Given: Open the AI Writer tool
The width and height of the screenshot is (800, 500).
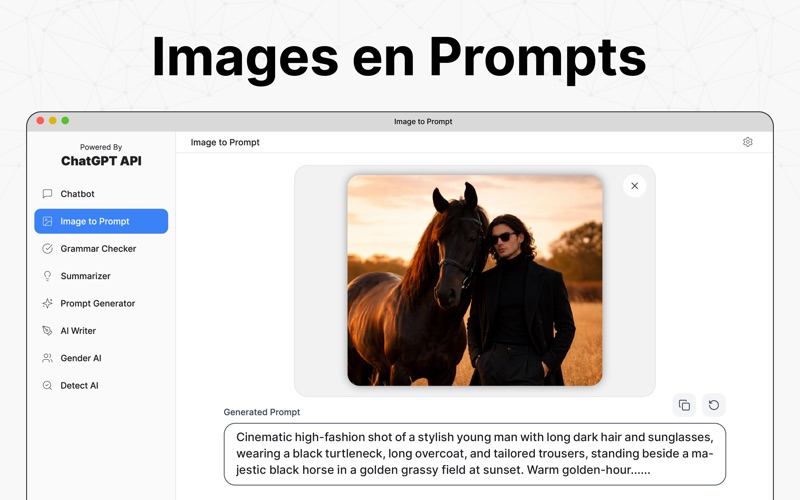Looking at the screenshot, I should point(101,331).
